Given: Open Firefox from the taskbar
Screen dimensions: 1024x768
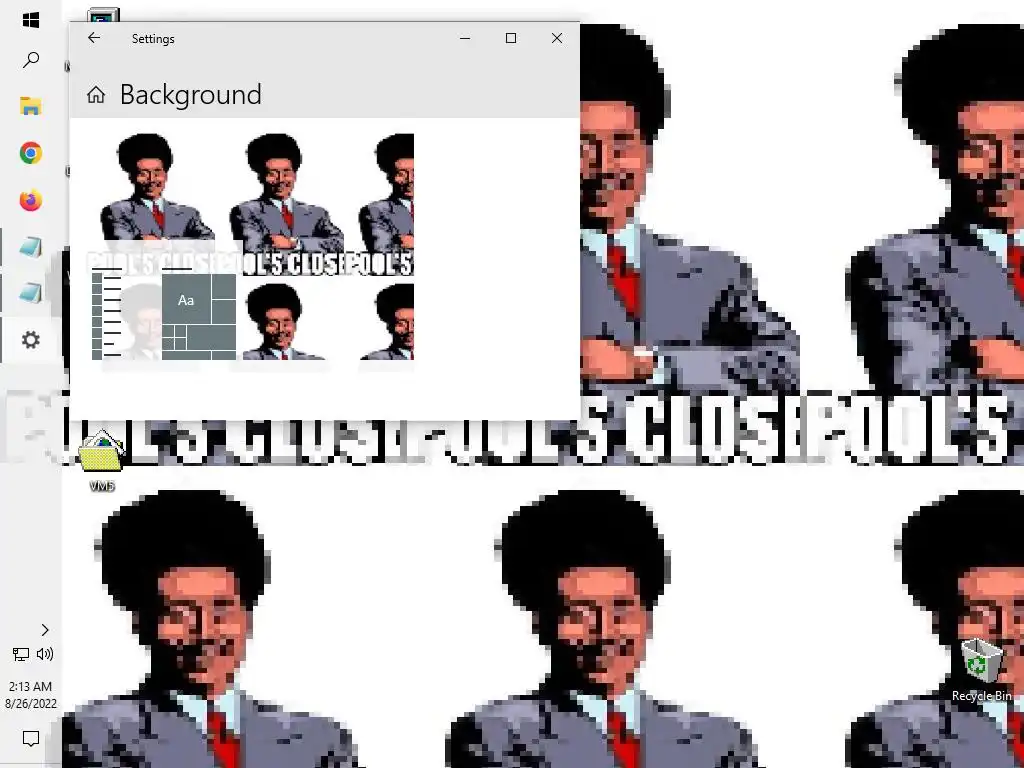Looking at the screenshot, I should click(x=31, y=200).
